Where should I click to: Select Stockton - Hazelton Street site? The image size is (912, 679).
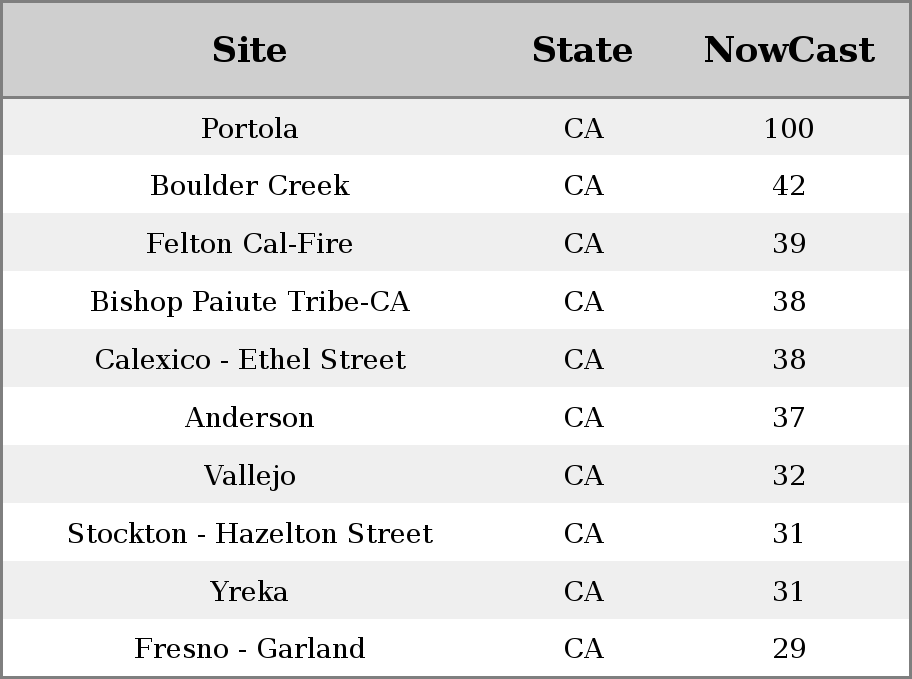pyautogui.click(x=250, y=533)
